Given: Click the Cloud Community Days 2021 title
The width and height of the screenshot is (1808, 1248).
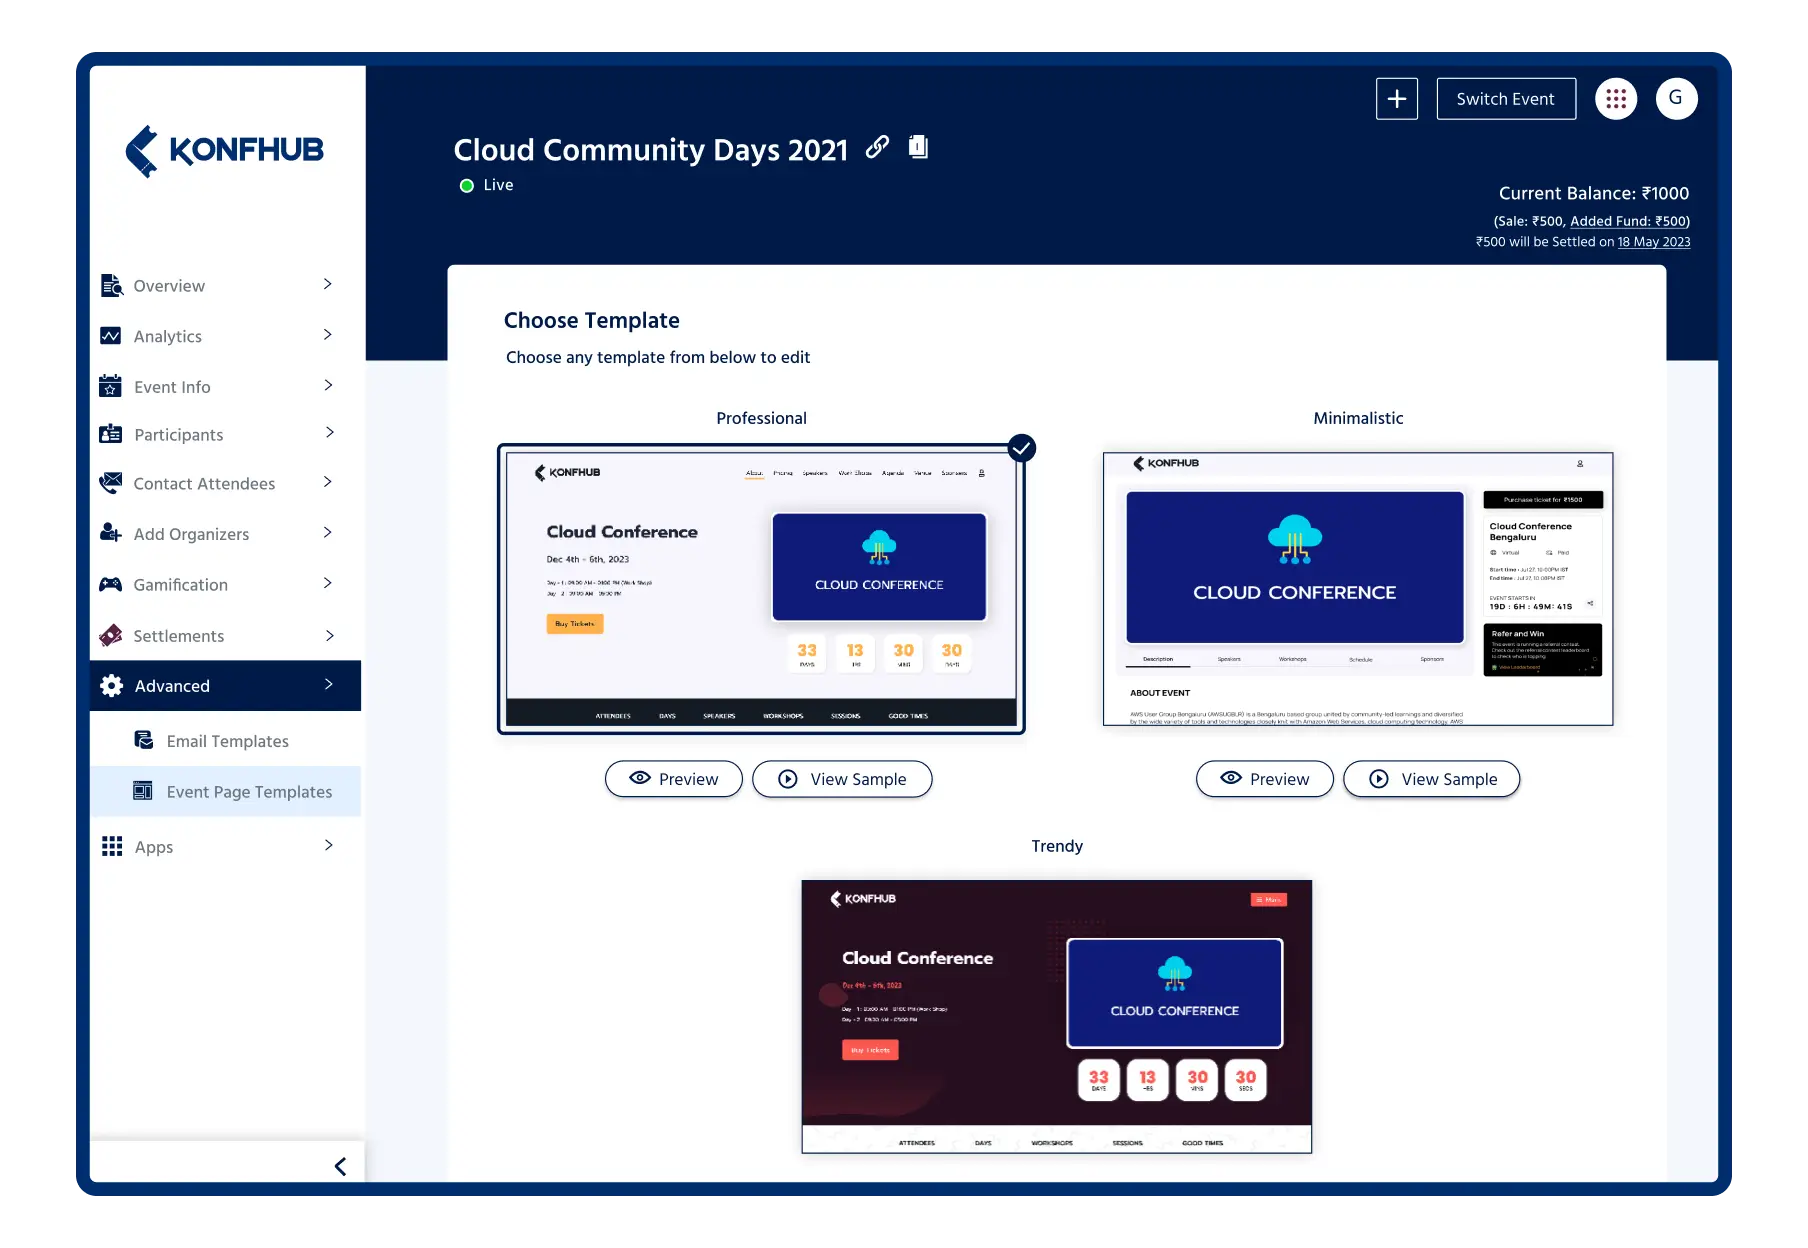Looking at the screenshot, I should pos(650,150).
